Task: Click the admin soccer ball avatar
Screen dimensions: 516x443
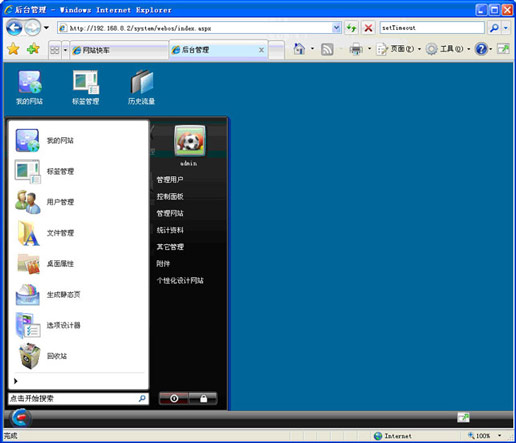Action: click(190, 141)
